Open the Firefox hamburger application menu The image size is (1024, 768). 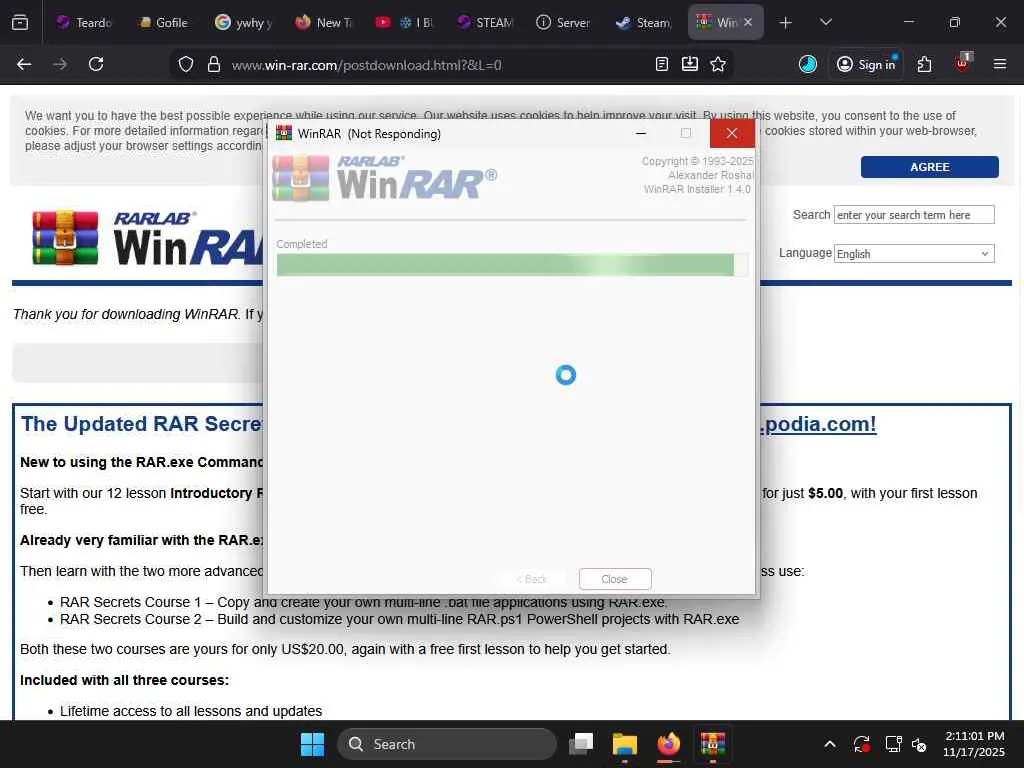1000,64
